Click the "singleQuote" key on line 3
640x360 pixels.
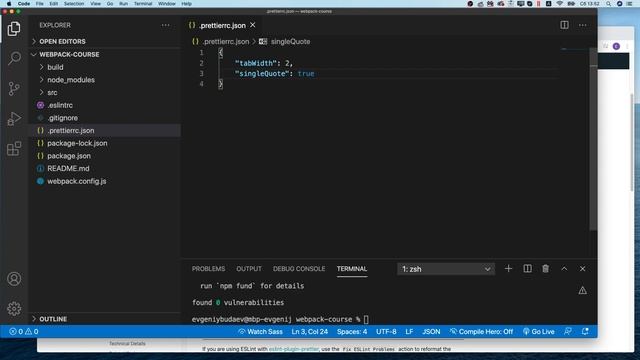[x=262, y=73]
